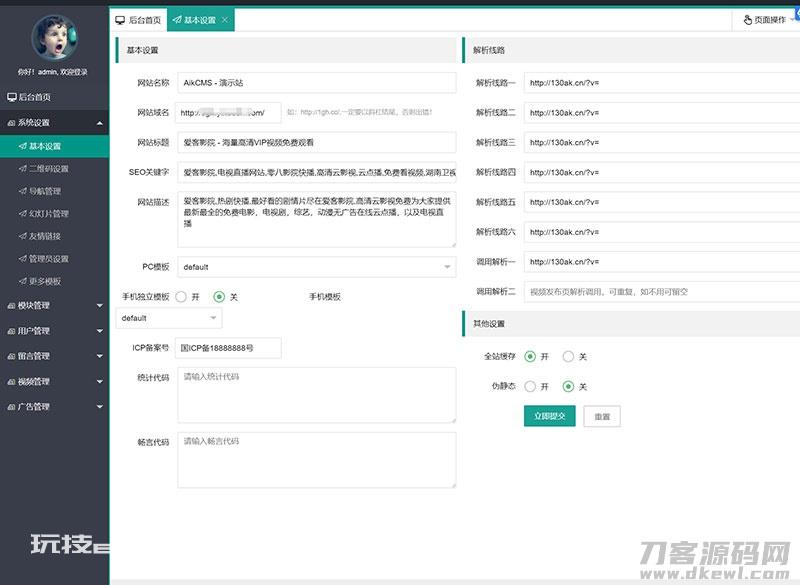Open 幻灯片管理 menu item
The height and width of the screenshot is (585, 800).
[x=55, y=214]
